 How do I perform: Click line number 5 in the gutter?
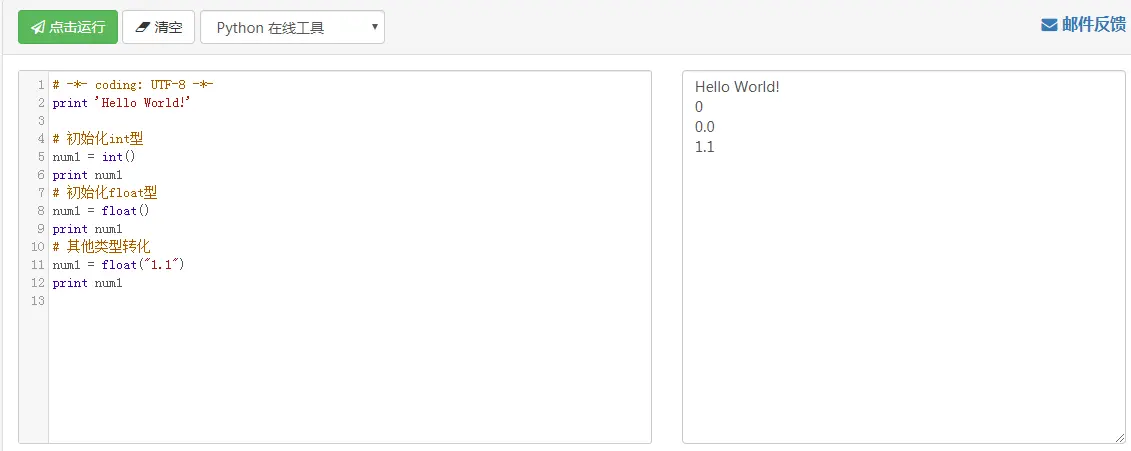[x=41, y=157]
